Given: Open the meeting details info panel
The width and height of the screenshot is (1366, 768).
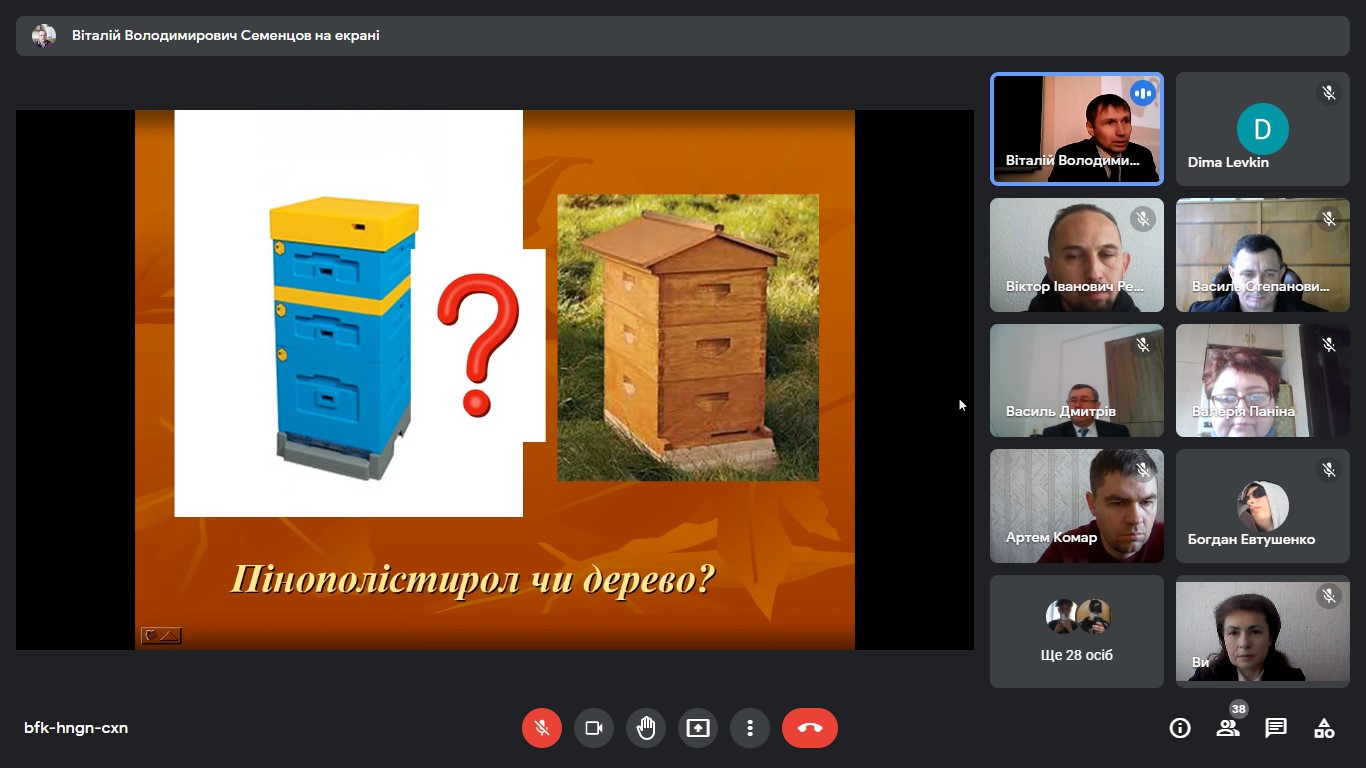Looking at the screenshot, I should (1180, 728).
